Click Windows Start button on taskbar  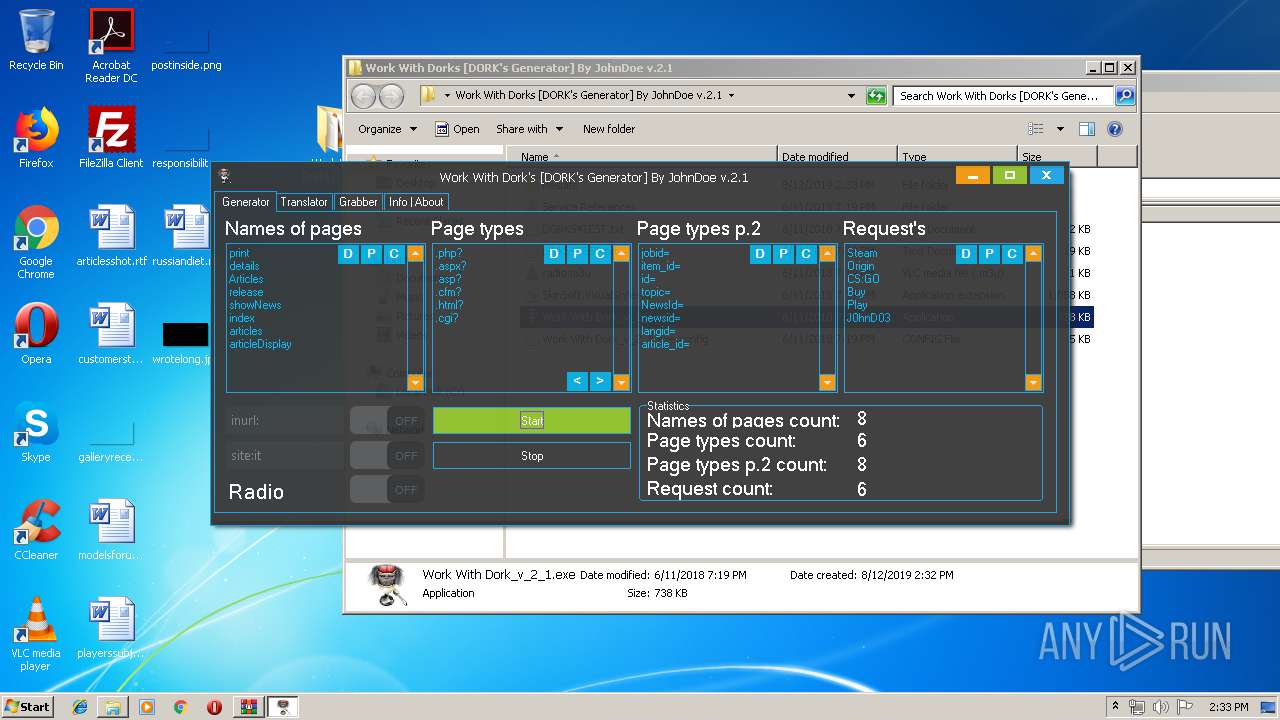coord(27,706)
